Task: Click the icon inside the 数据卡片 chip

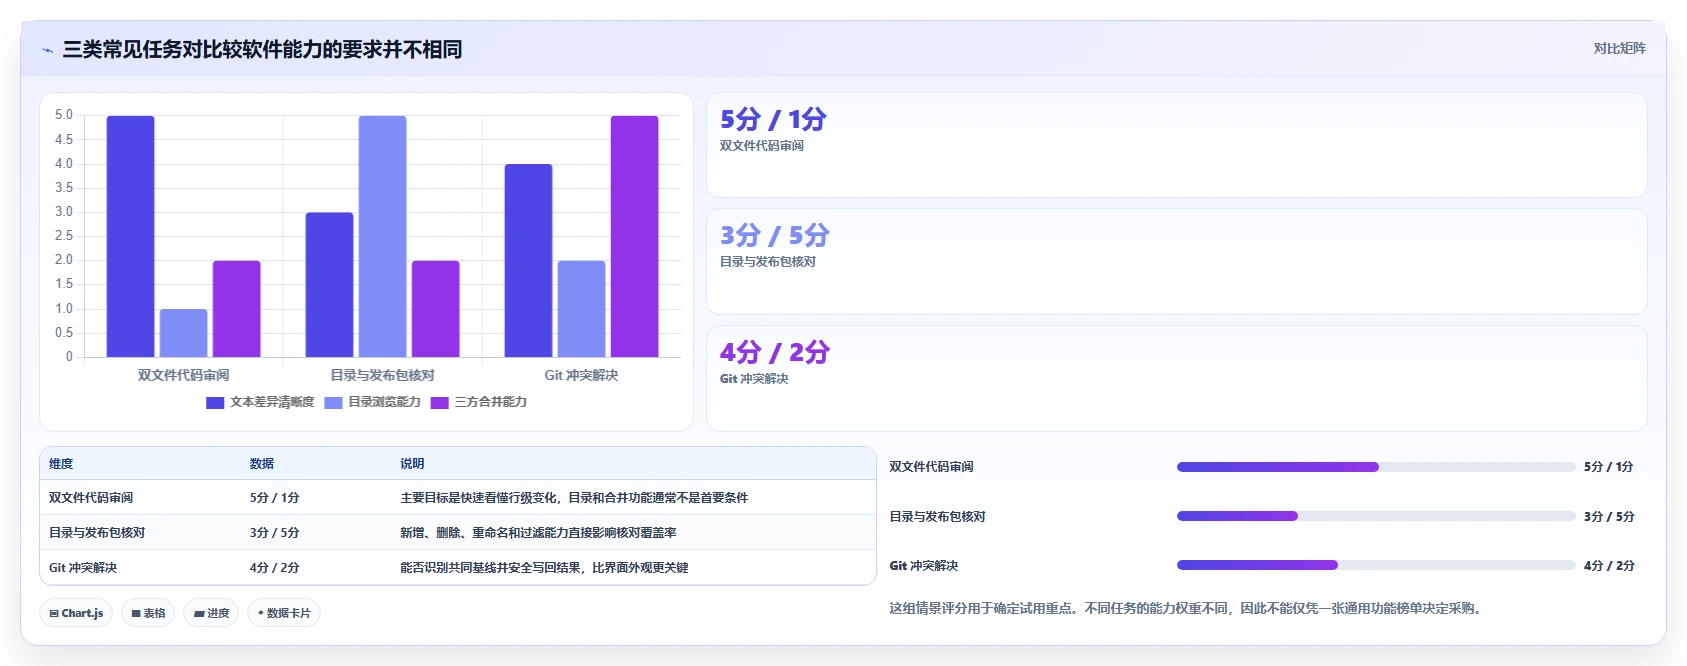Action: pyautogui.click(x=261, y=613)
